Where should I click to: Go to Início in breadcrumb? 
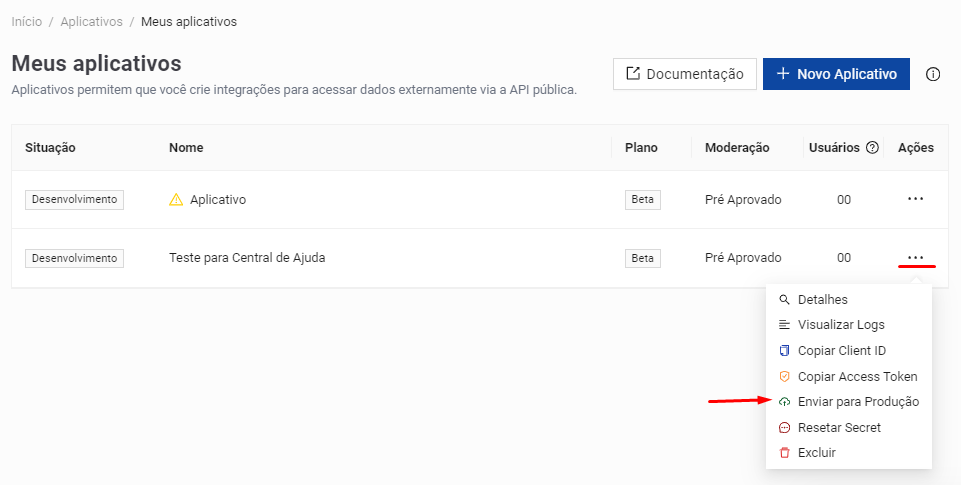pos(26,21)
